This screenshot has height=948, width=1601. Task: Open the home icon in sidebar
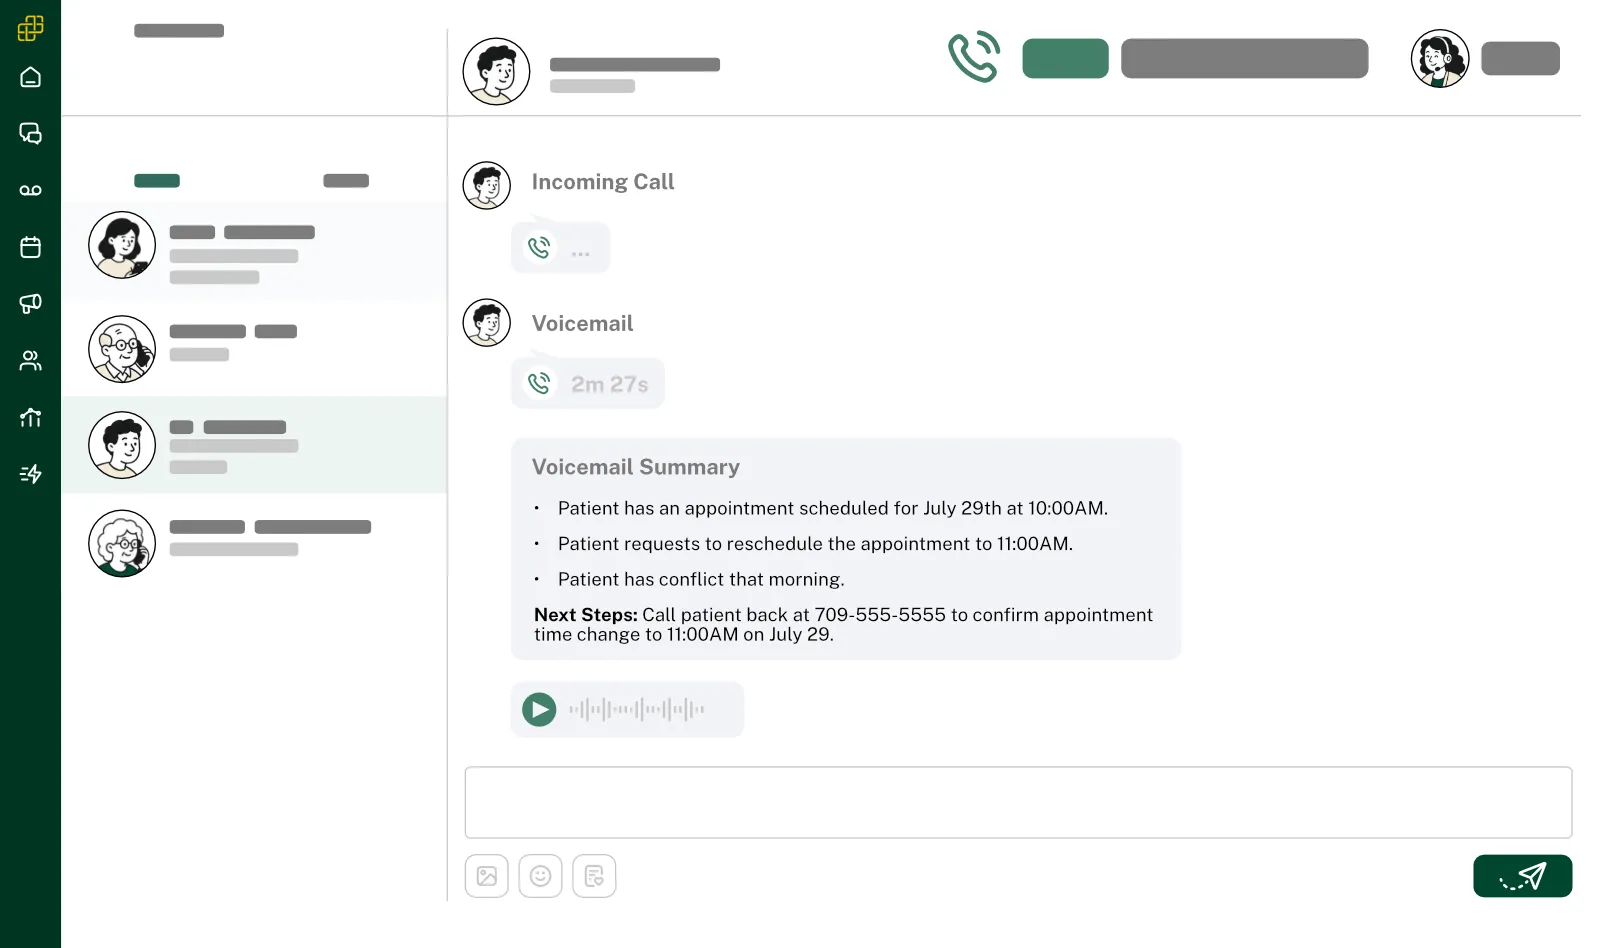tap(30, 77)
